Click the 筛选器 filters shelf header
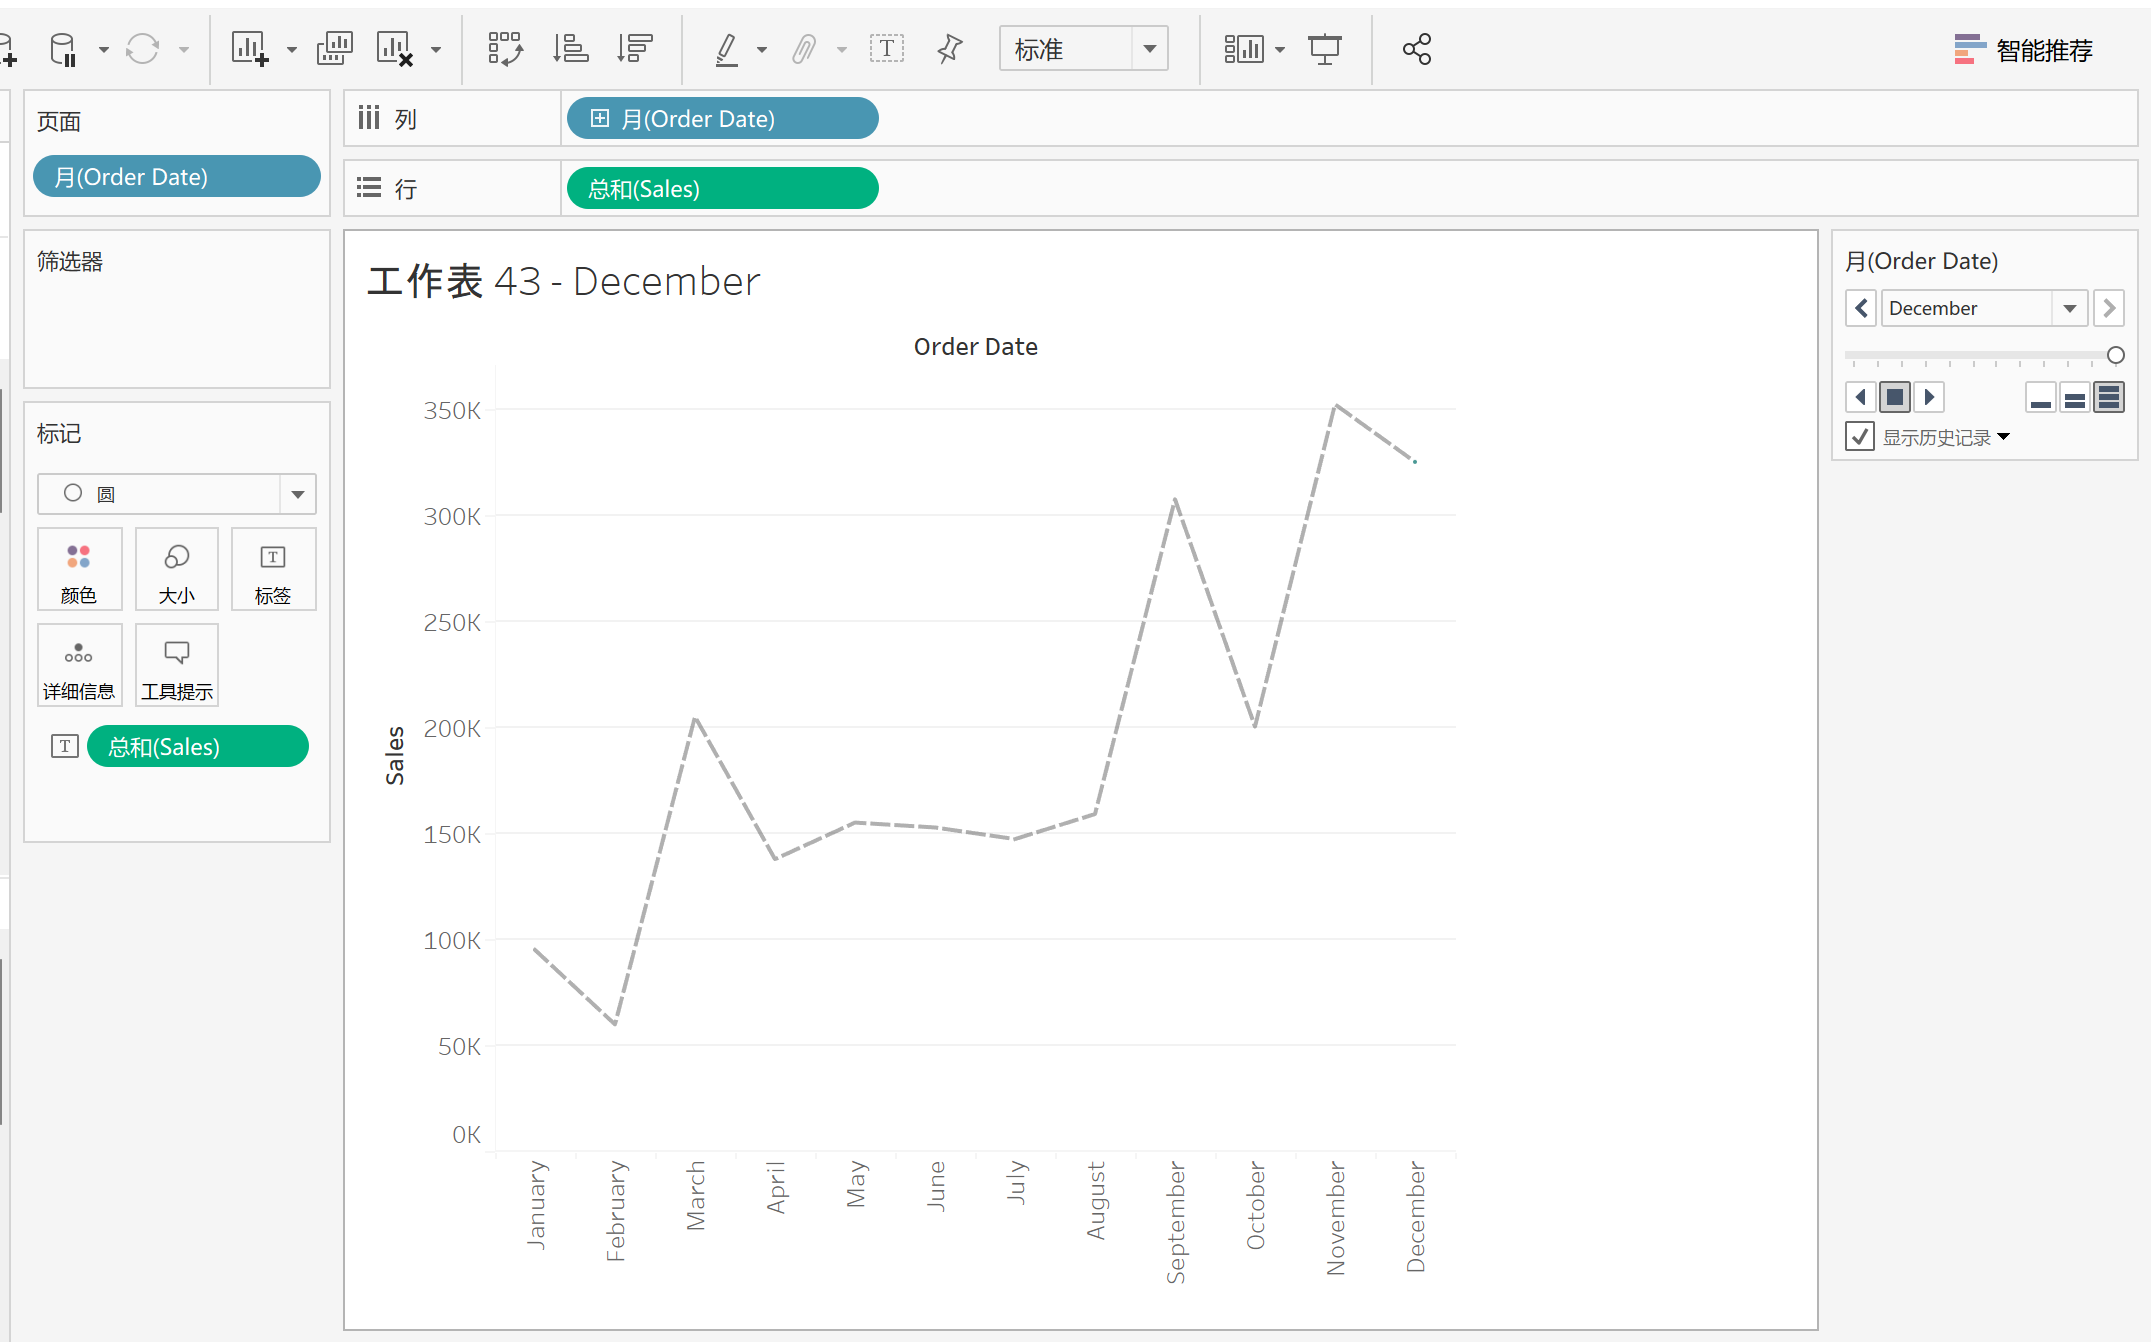 70,262
